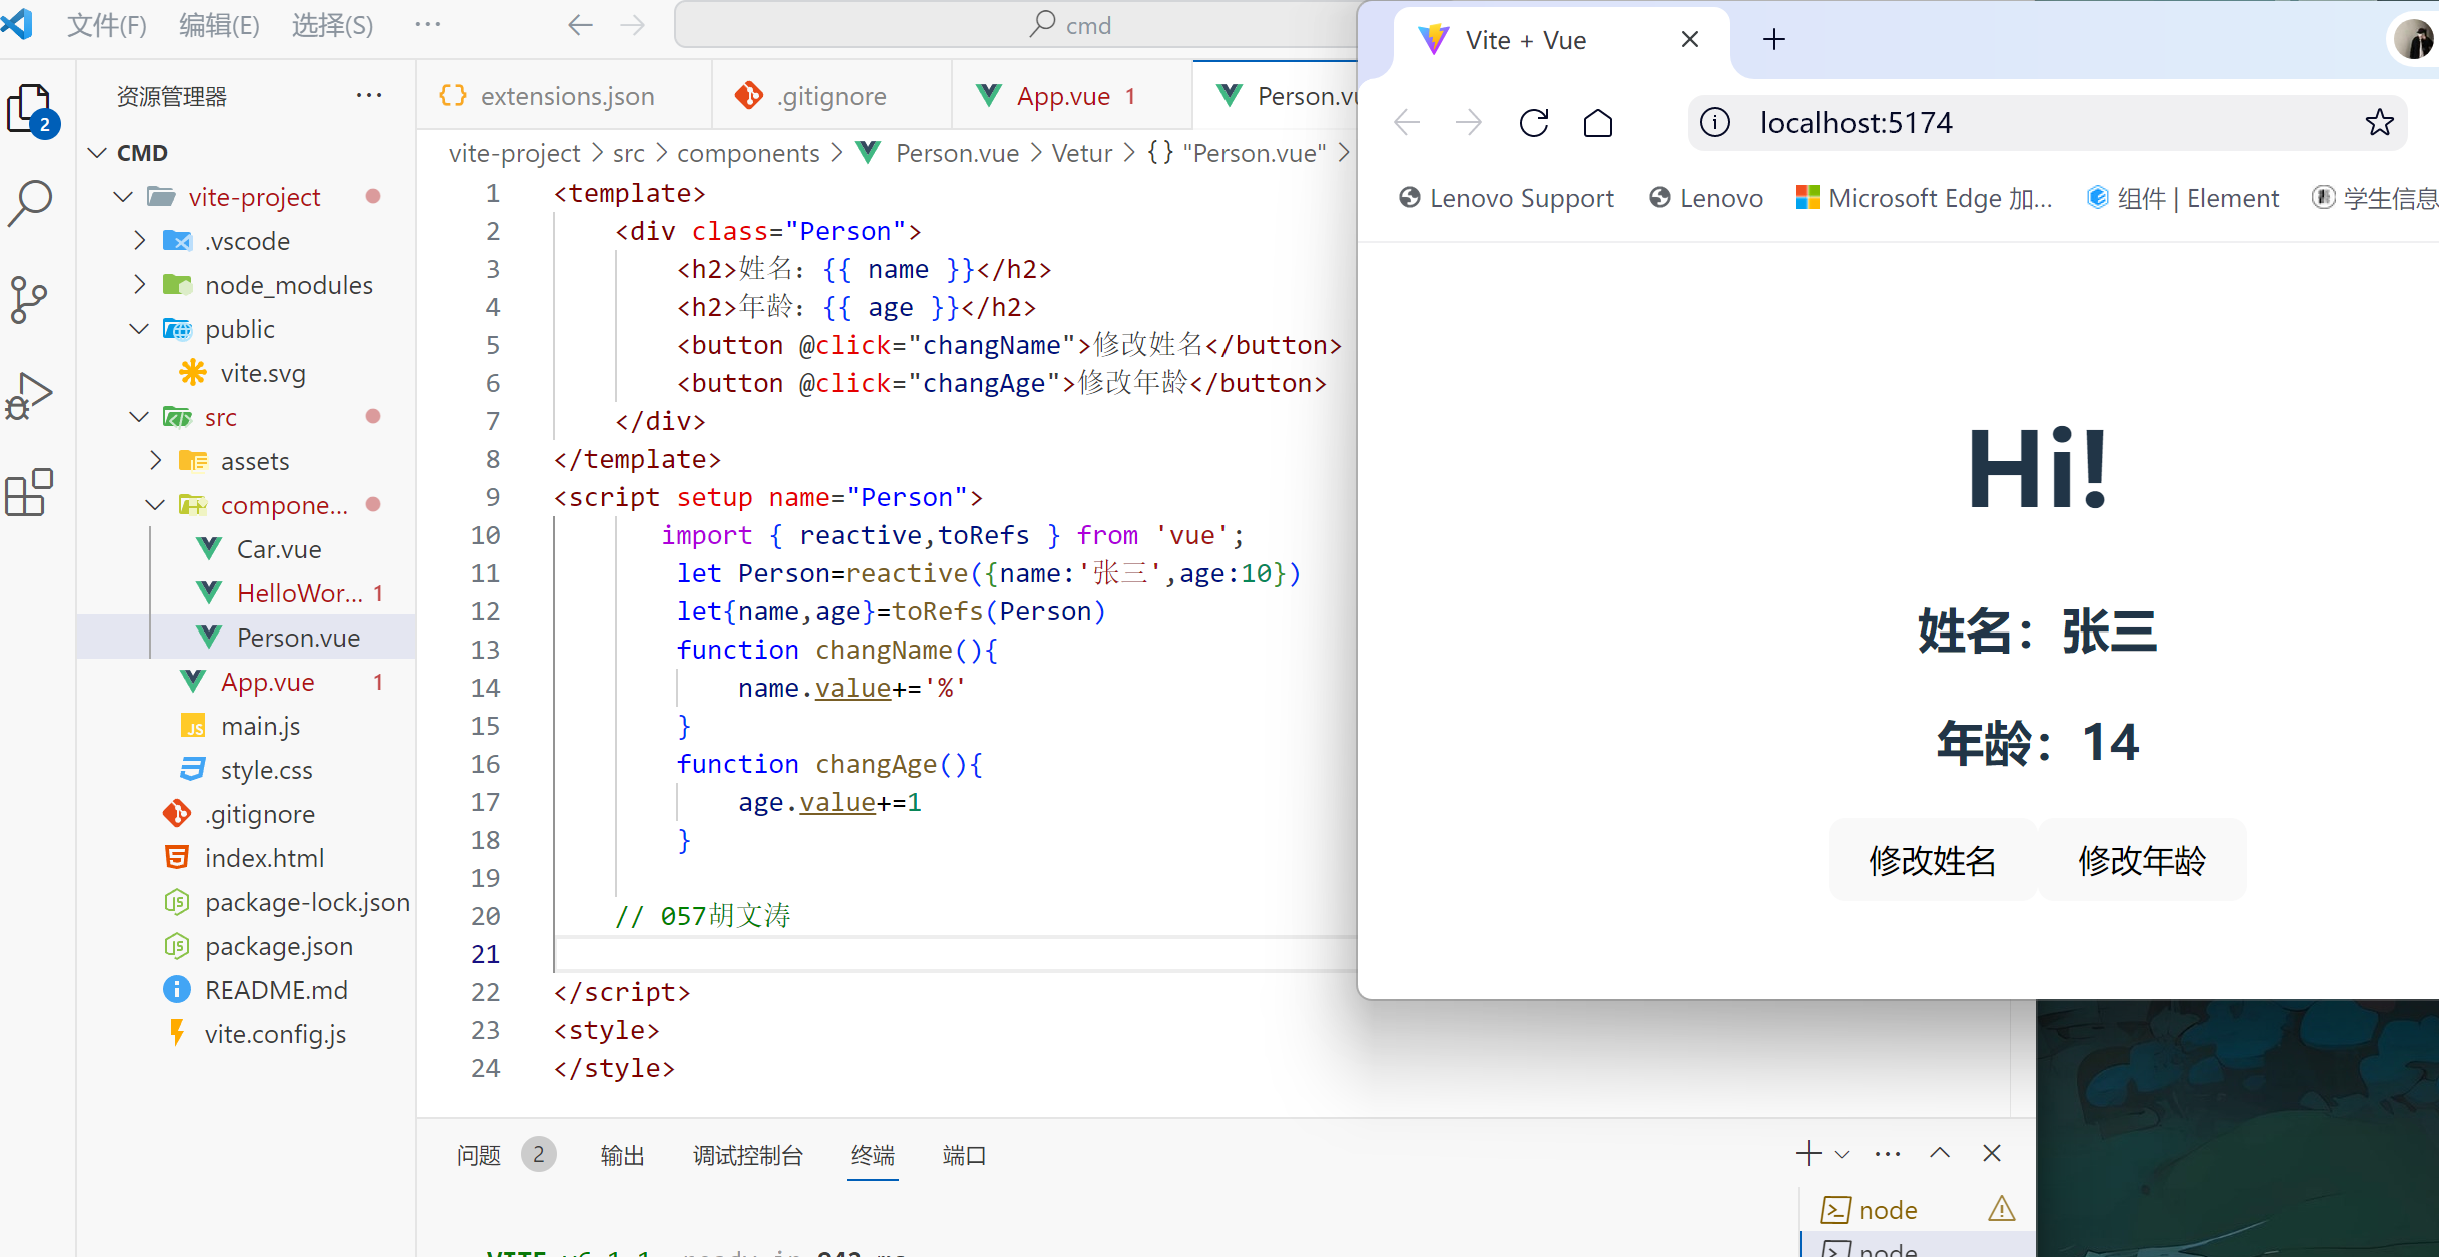Open the 输出 panel tab
Image resolution: width=2440 pixels, height=1258 pixels.
coord(623,1156)
